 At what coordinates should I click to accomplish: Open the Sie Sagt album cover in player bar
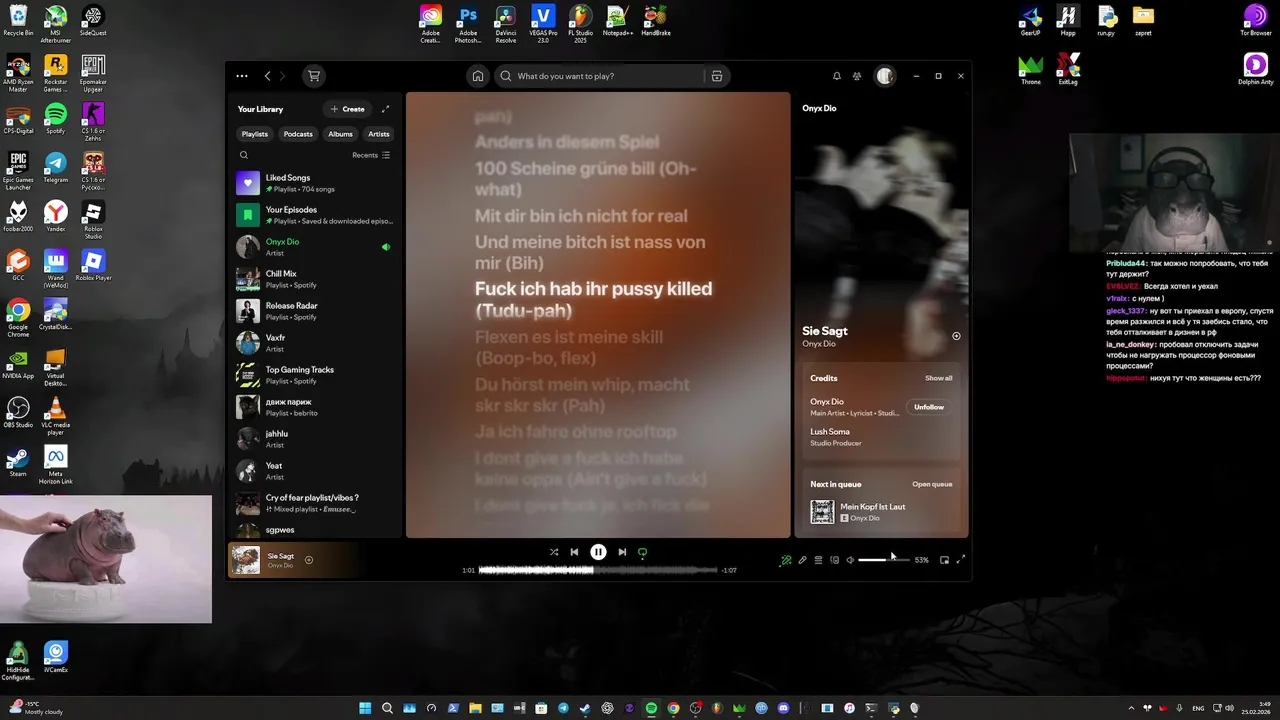(246, 560)
